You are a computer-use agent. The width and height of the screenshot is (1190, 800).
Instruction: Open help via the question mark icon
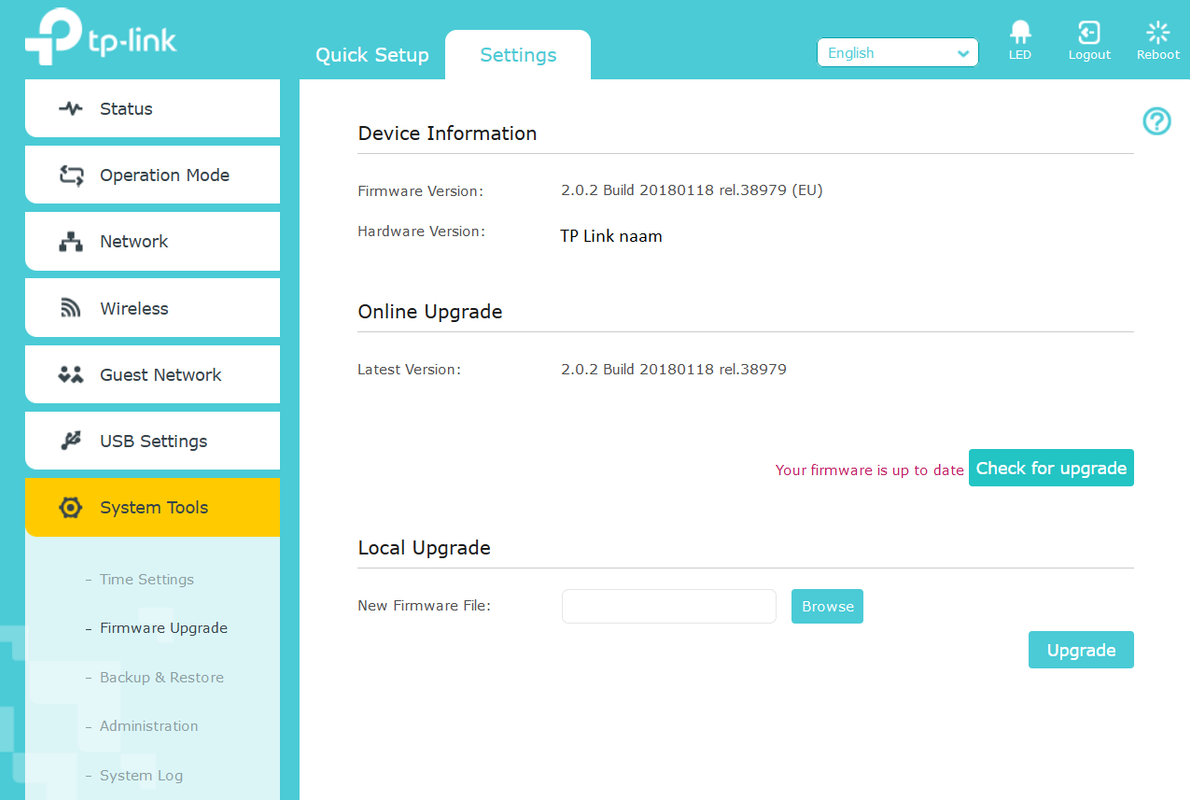(1157, 121)
